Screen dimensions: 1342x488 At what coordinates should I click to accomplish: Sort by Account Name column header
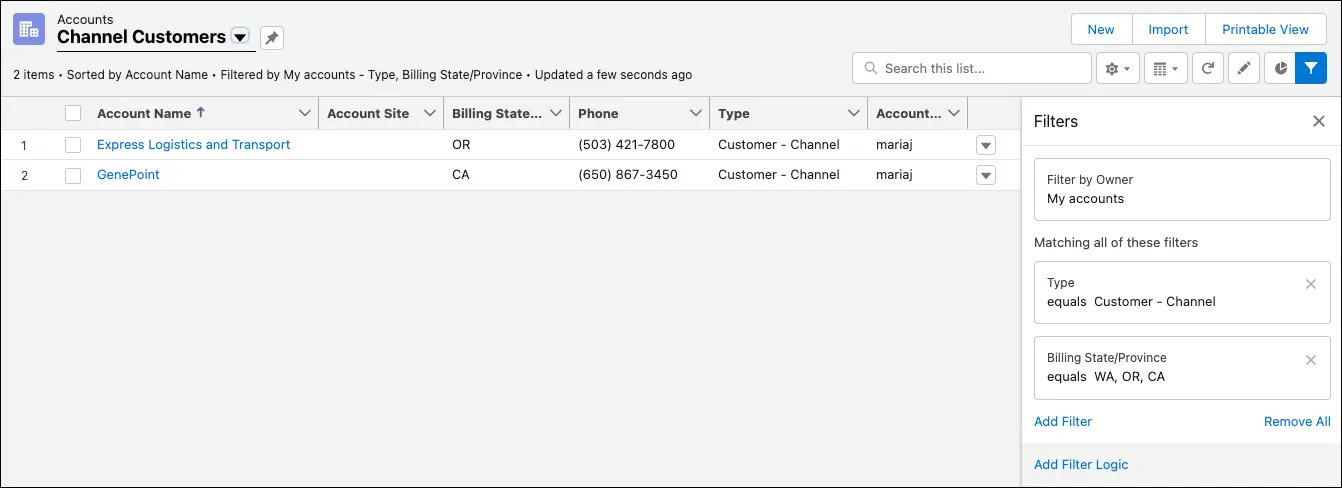[144, 113]
